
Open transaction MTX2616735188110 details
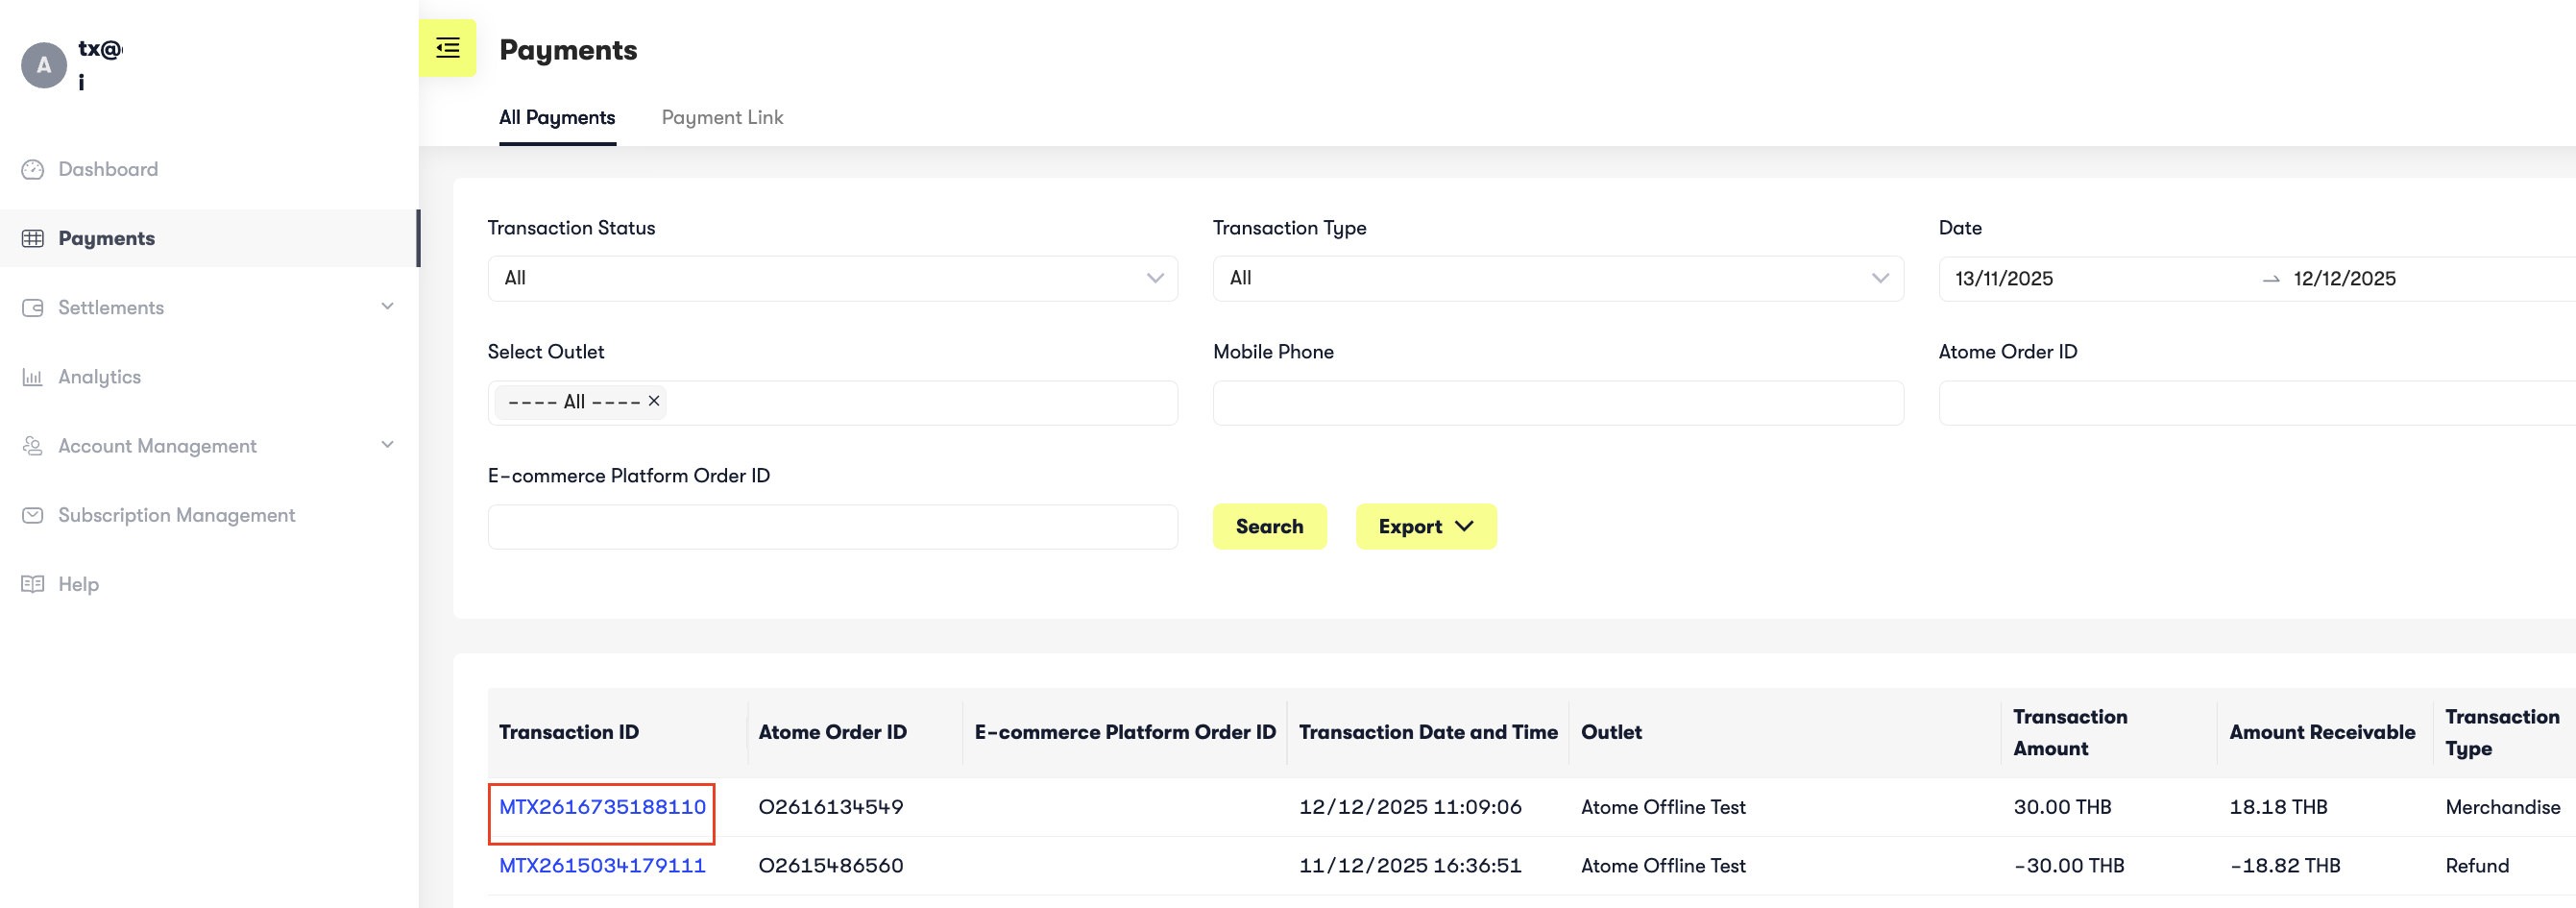(601, 807)
